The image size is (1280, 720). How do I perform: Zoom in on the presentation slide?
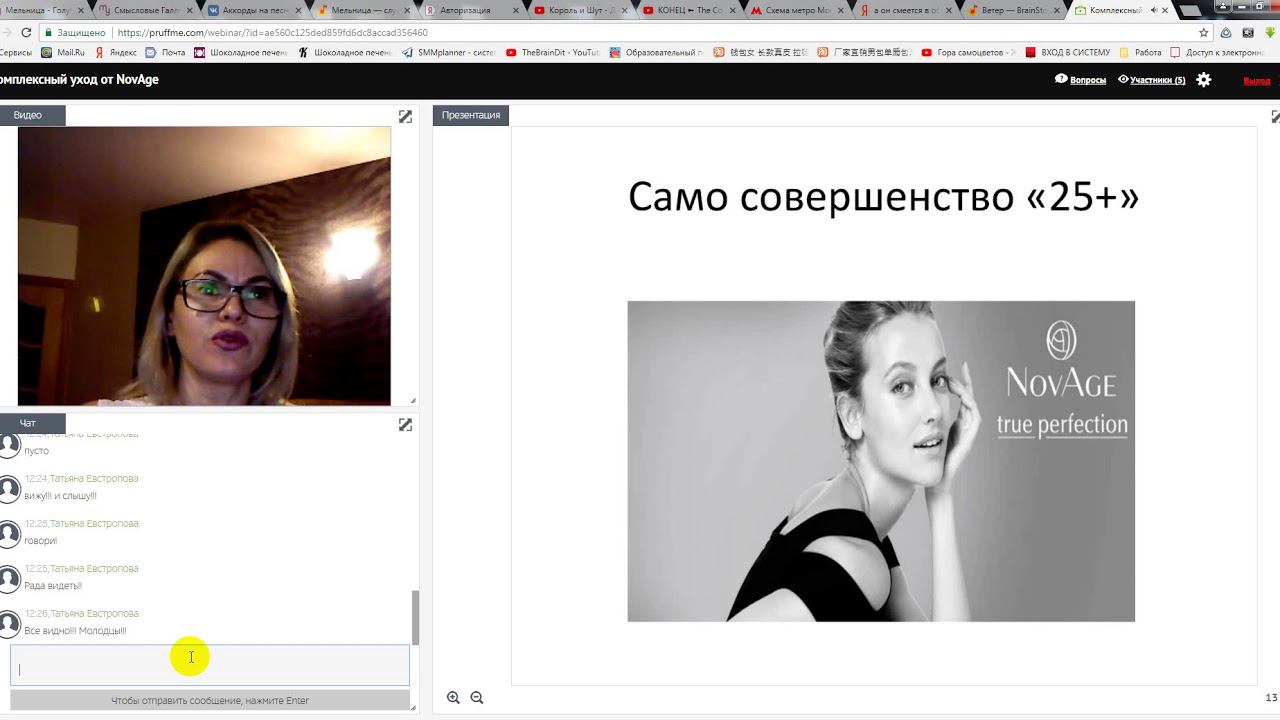tap(453, 697)
